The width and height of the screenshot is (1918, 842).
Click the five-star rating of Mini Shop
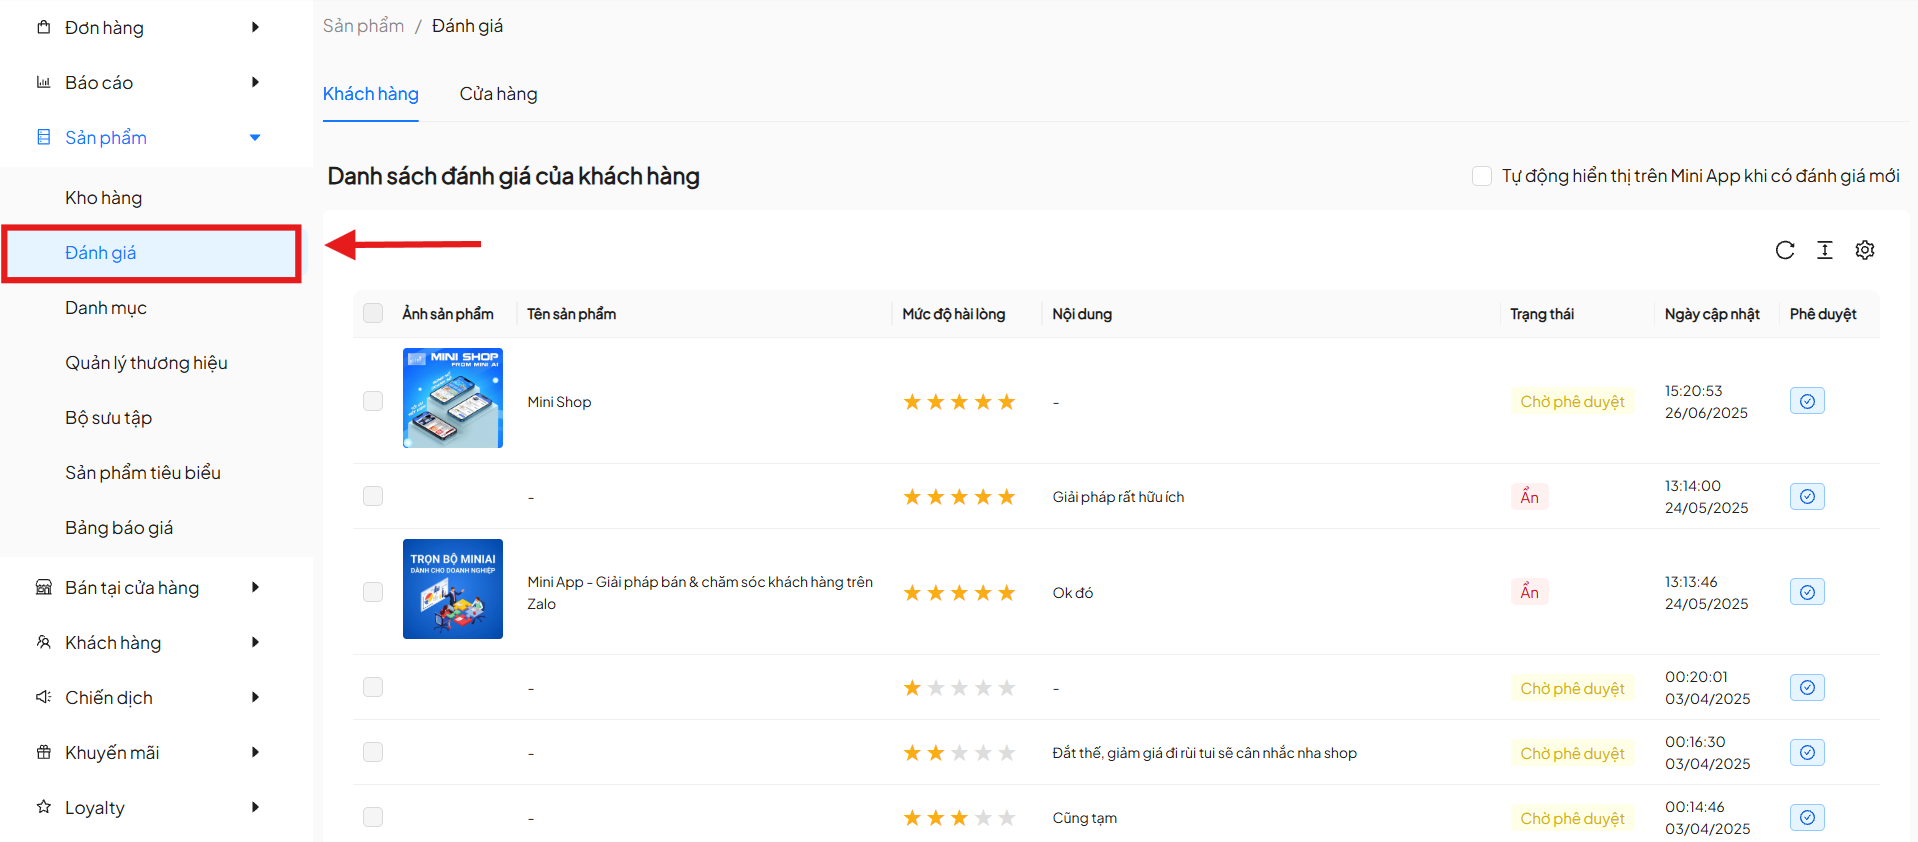tap(958, 402)
